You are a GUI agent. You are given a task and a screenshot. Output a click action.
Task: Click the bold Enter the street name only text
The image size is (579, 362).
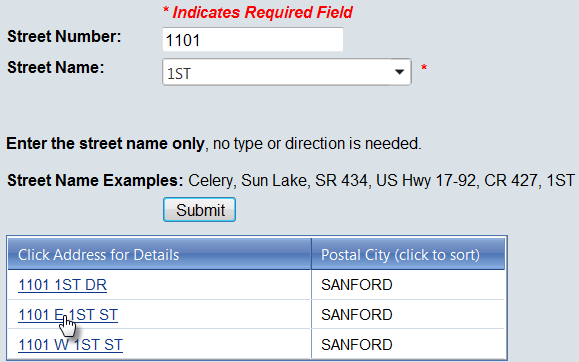(105, 143)
